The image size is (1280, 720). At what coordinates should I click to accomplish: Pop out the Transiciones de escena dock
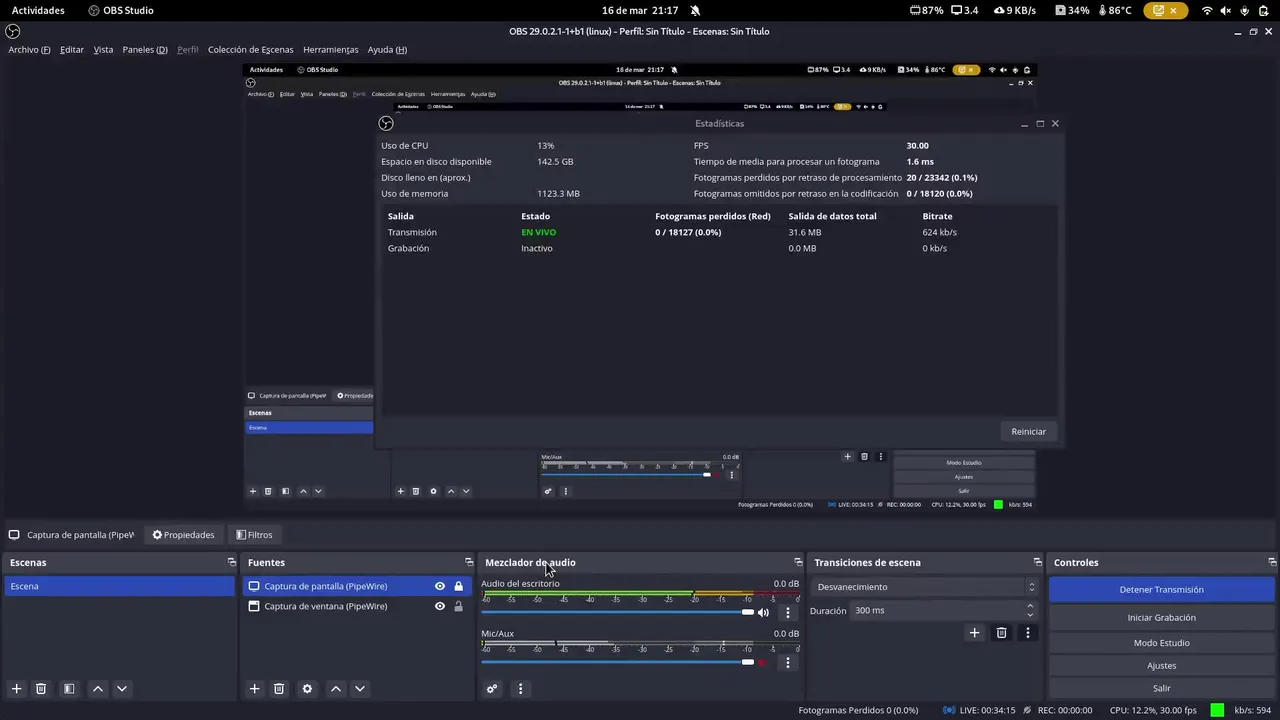(1037, 562)
